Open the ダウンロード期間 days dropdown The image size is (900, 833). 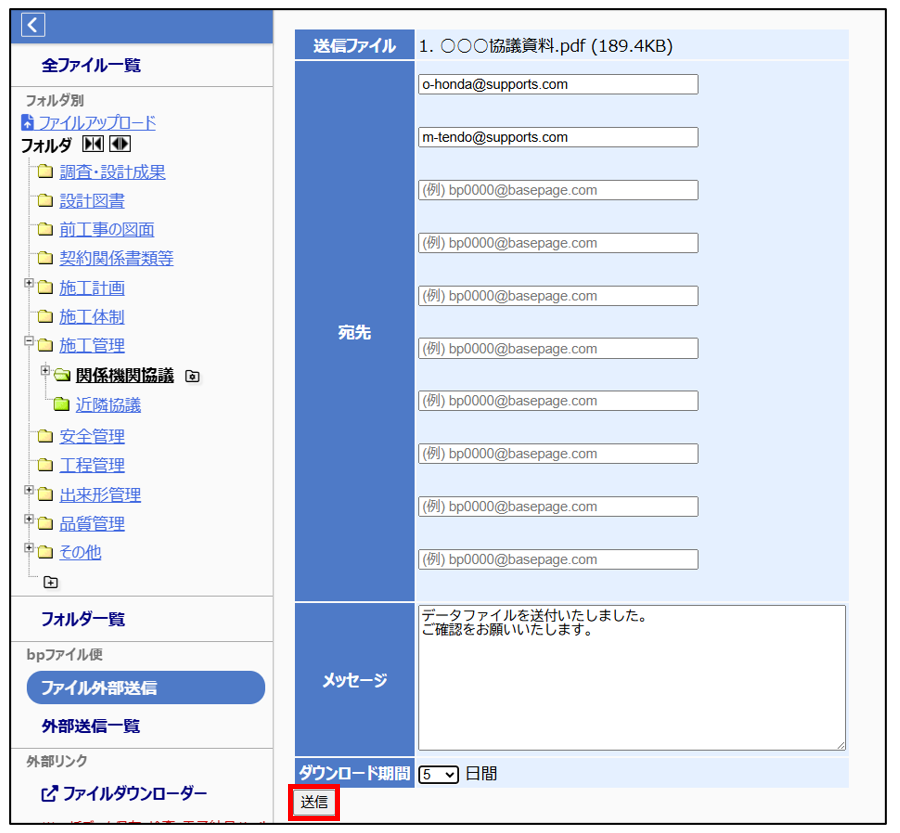click(438, 774)
